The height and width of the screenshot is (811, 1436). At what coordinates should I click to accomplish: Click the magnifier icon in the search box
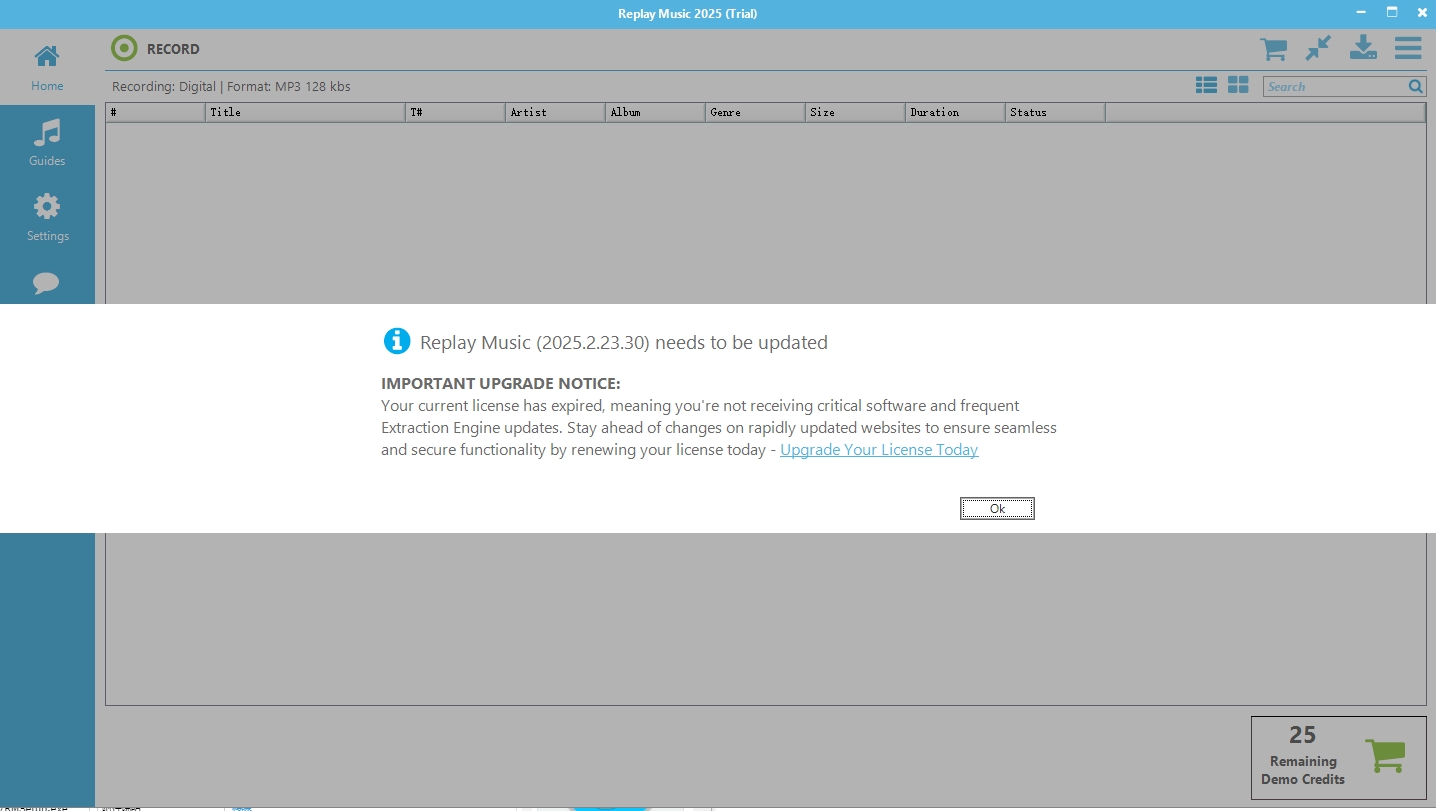click(x=1416, y=87)
